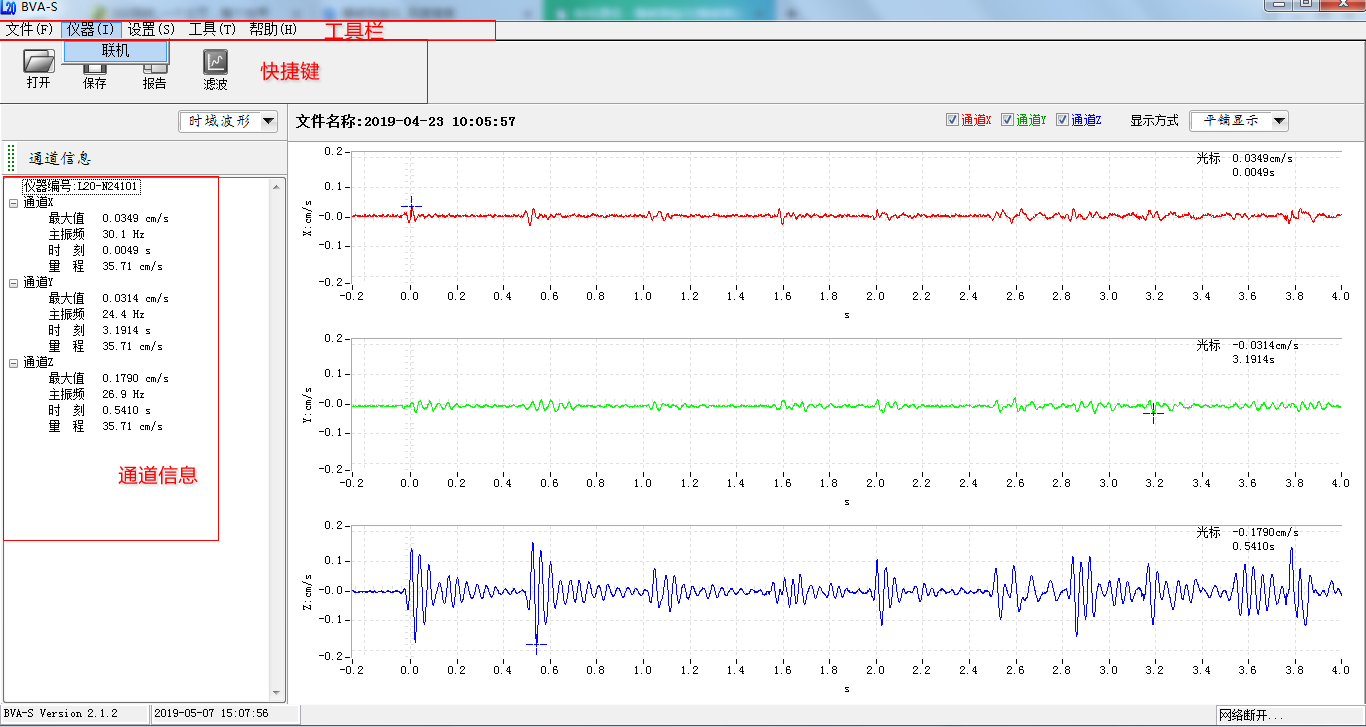Select the 通道X tree label
This screenshot has height=727, width=1366.
coord(39,203)
